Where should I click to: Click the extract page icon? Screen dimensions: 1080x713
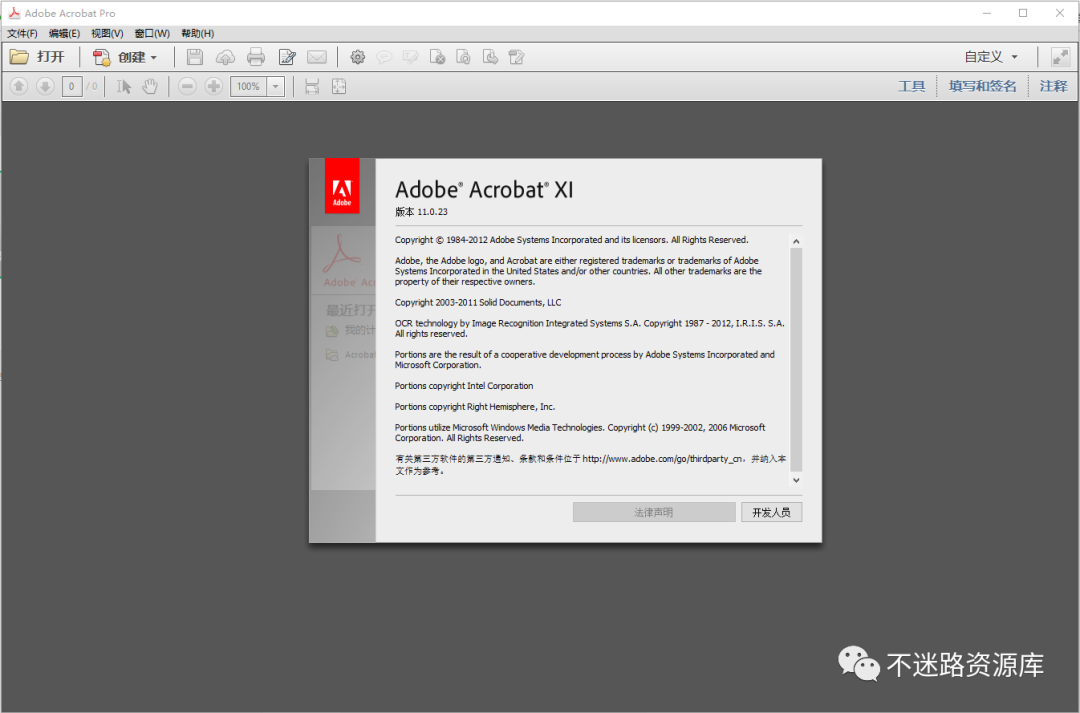tap(490, 57)
